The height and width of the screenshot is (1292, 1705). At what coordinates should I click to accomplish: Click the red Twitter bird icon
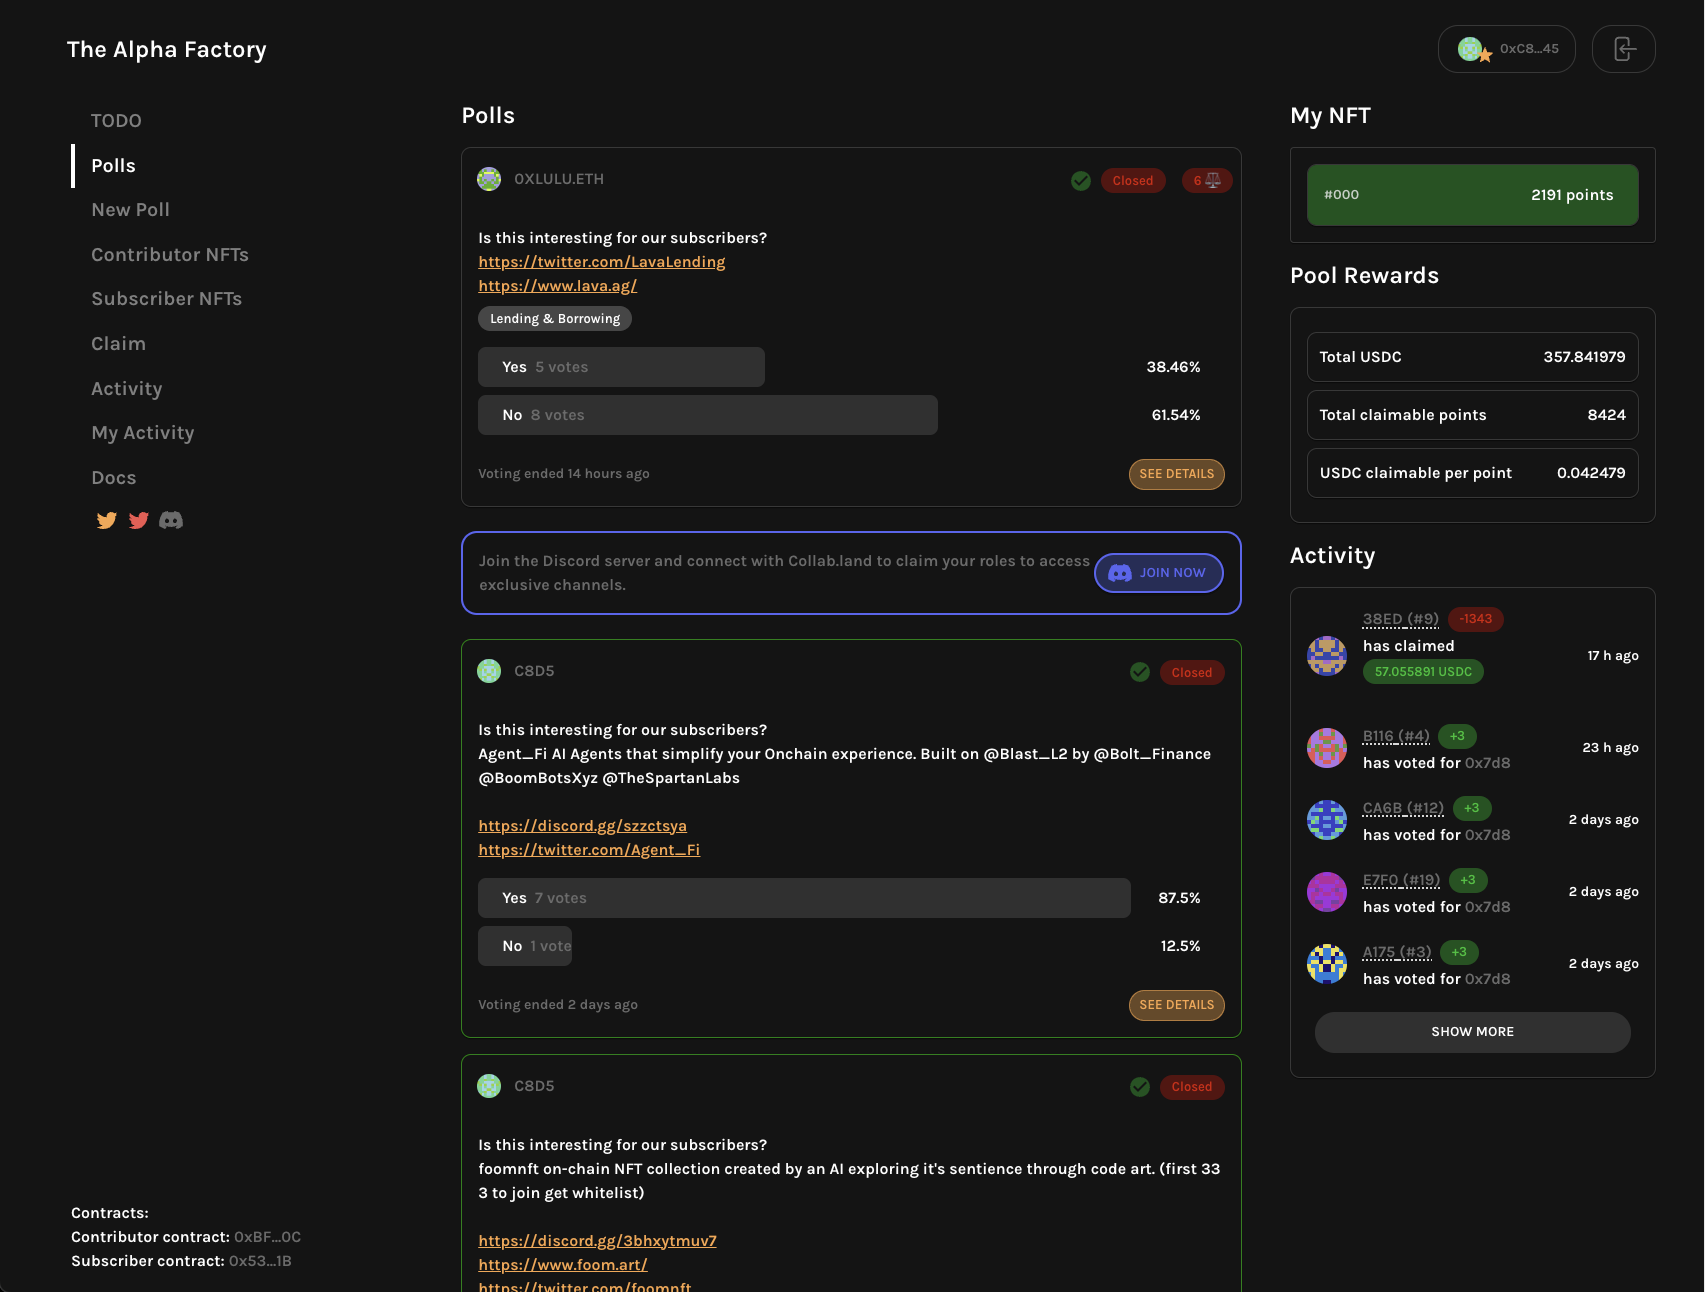point(139,520)
